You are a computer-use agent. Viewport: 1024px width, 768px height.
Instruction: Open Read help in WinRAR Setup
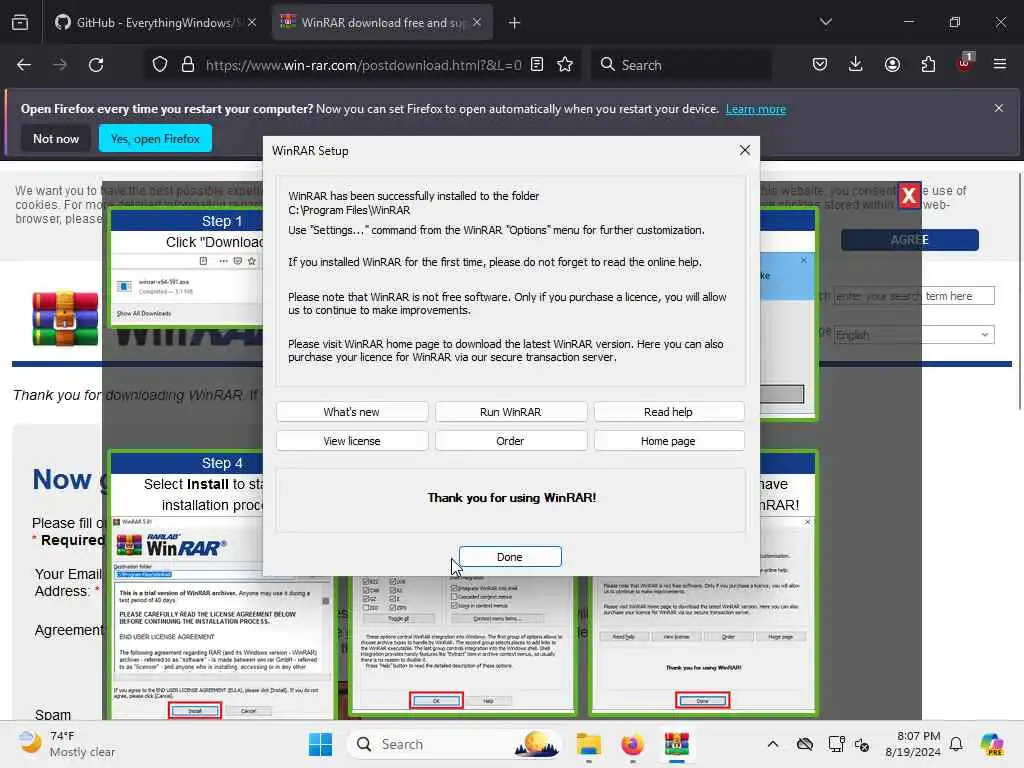point(668,411)
